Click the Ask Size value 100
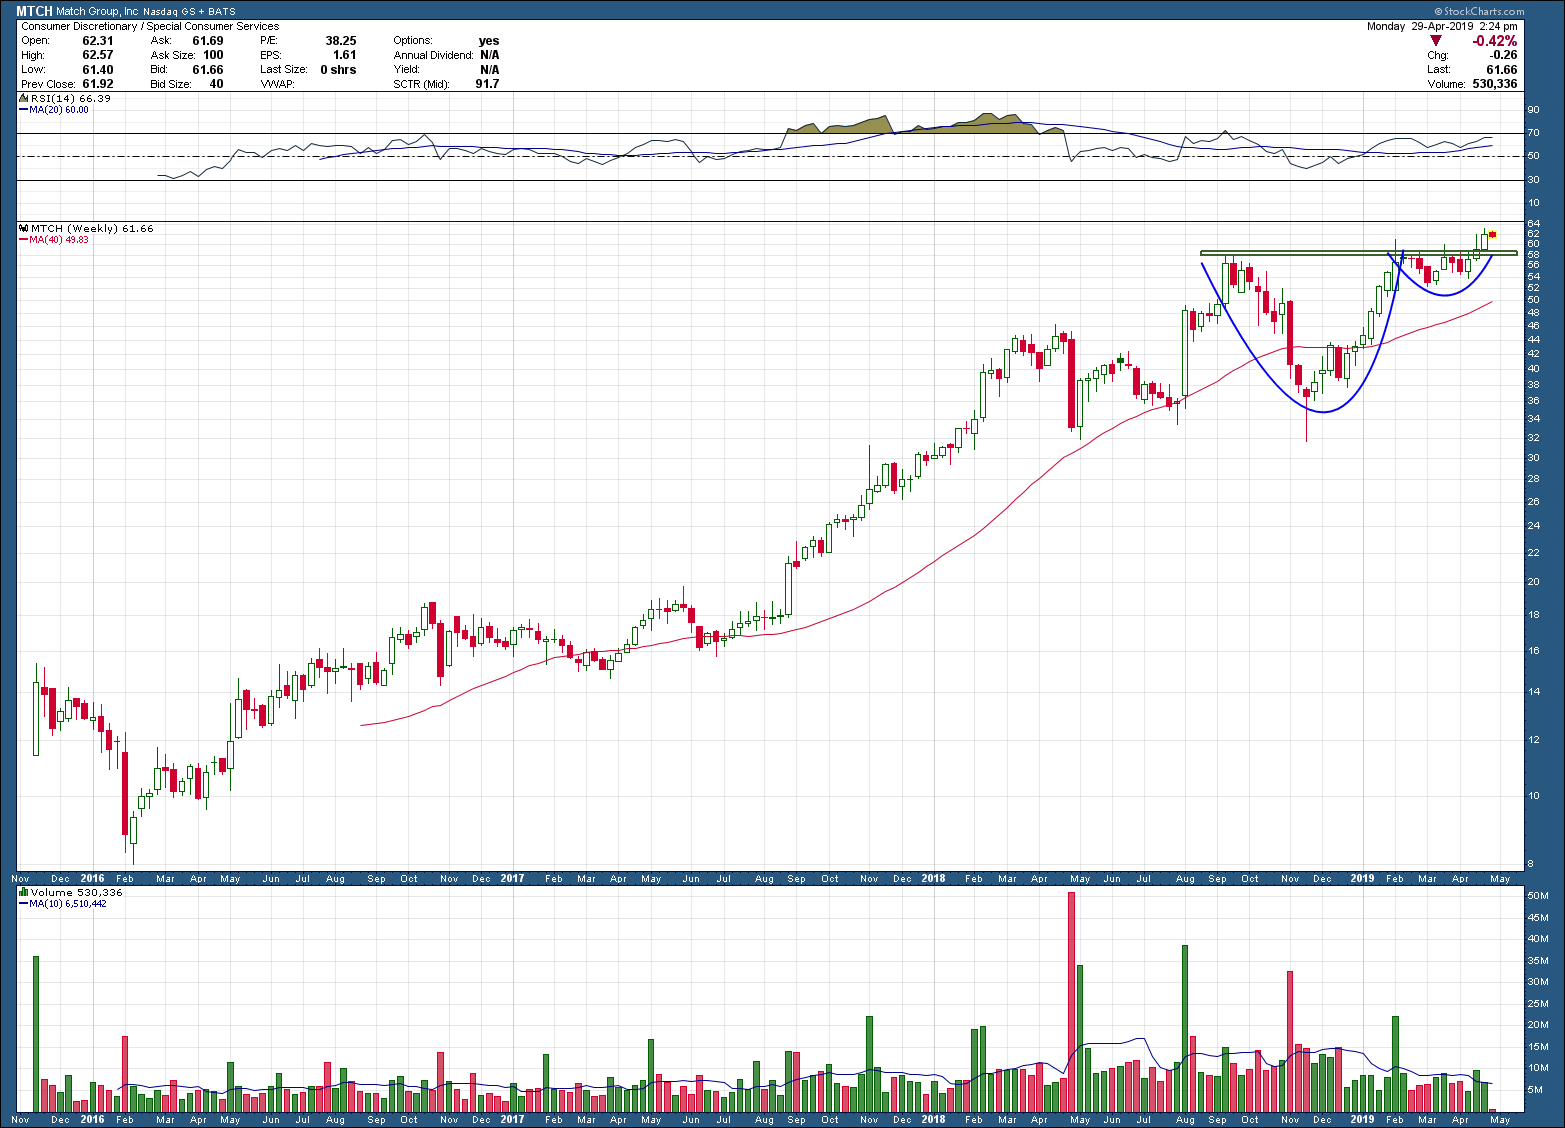 pos(214,55)
